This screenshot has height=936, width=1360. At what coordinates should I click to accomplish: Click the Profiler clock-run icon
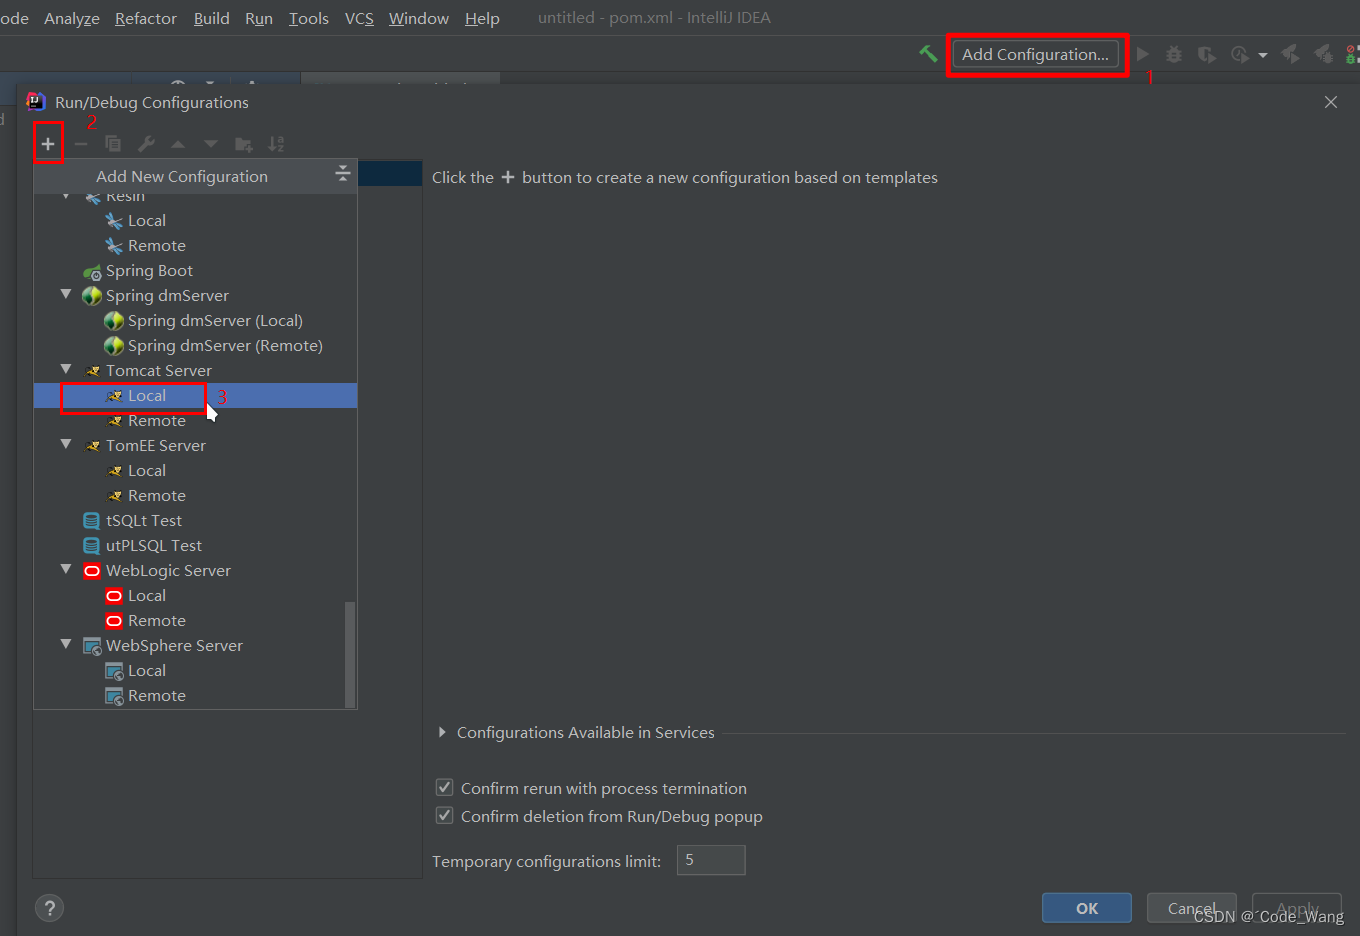tap(1240, 54)
